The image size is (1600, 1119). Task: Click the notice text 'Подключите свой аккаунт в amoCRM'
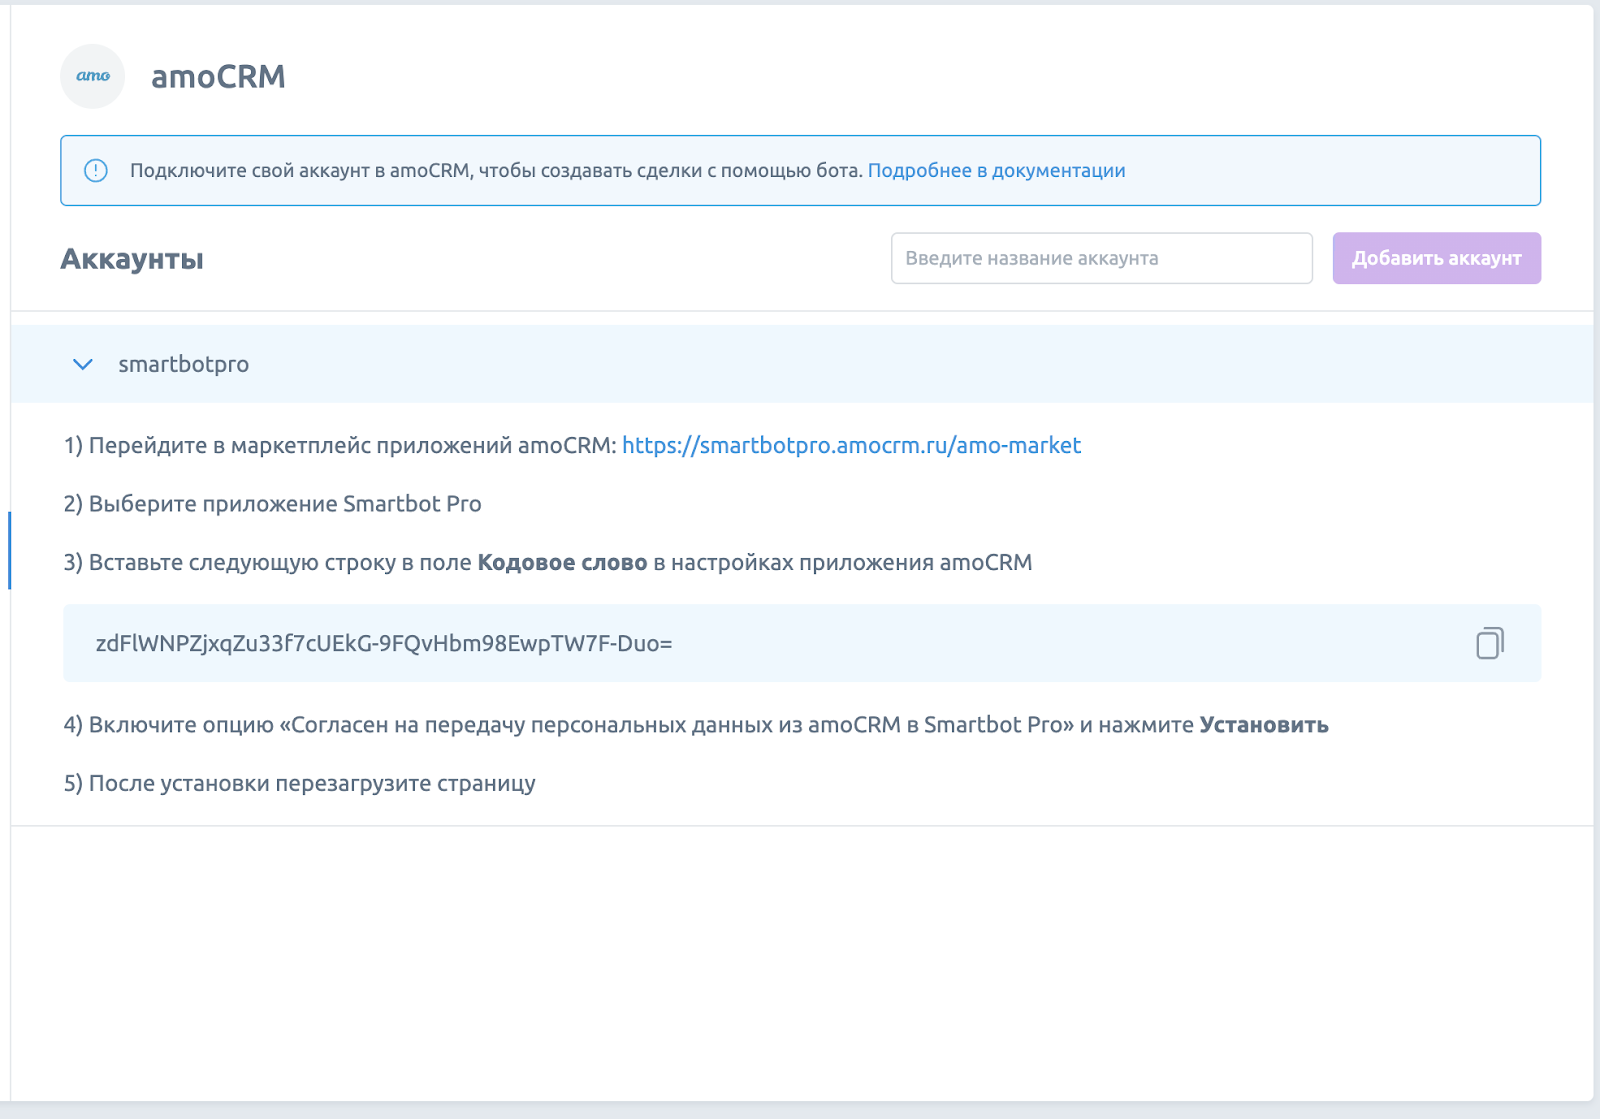tap(300, 171)
